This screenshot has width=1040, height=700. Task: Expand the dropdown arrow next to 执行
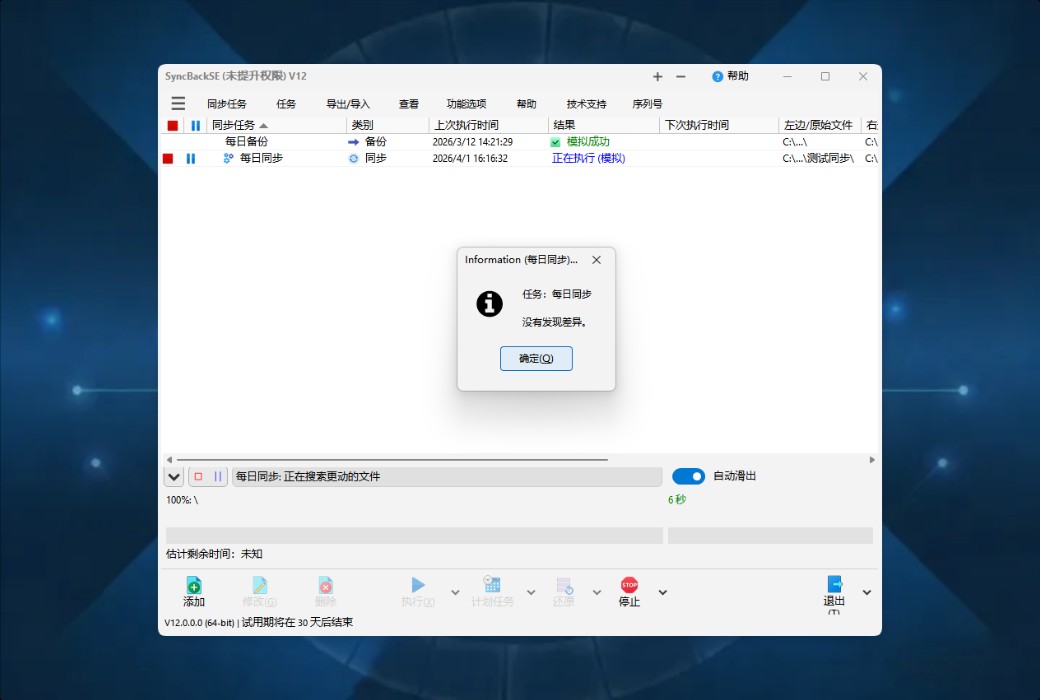pos(453,592)
